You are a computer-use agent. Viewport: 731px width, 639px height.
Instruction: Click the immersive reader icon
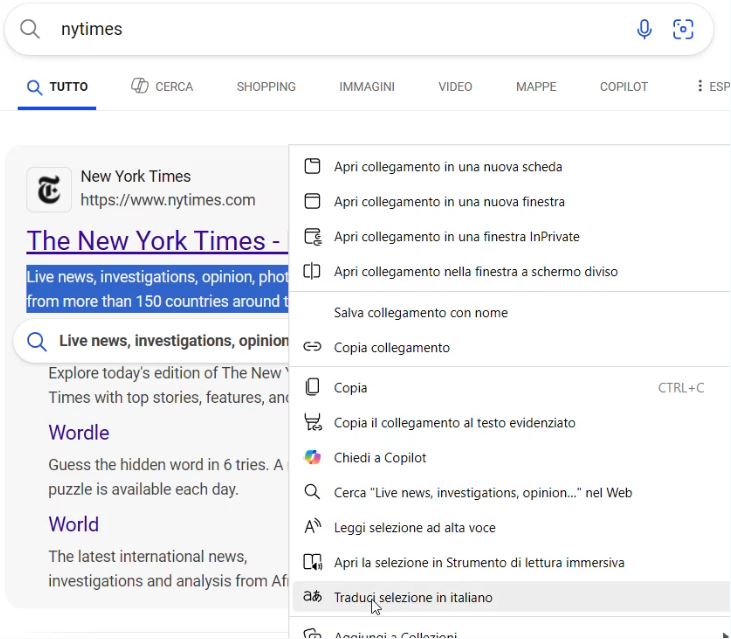312,562
